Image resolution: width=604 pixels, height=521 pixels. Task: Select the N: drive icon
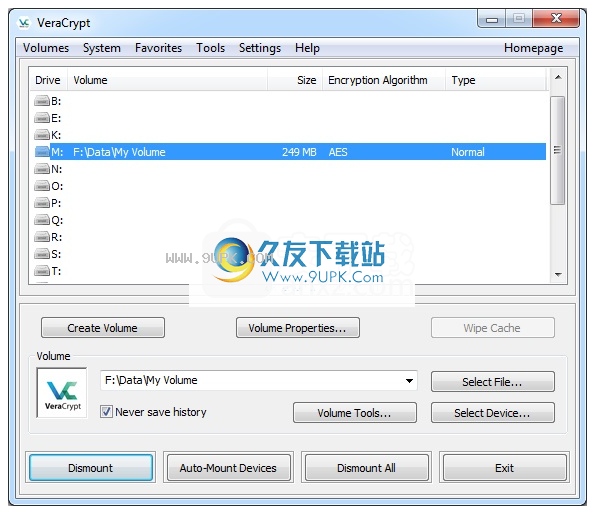click(x=42, y=169)
